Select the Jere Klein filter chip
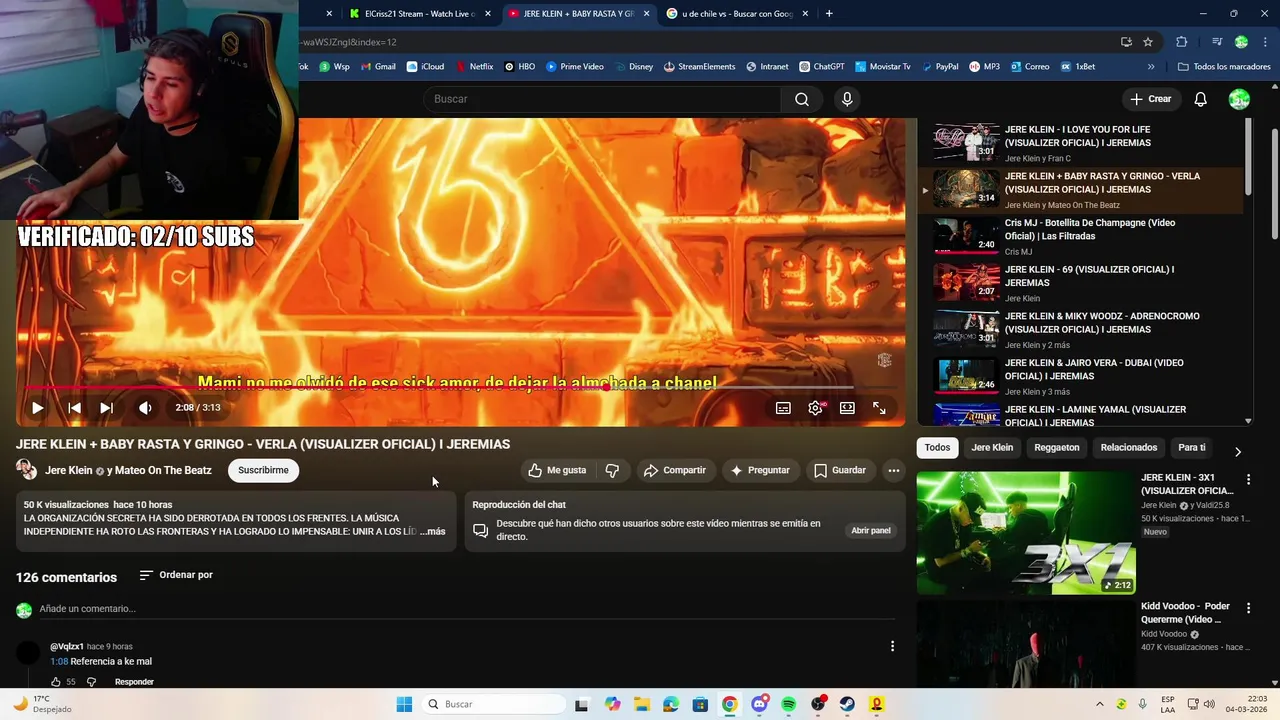The width and height of the screenshot is (1280, 720). coord(992,448)
